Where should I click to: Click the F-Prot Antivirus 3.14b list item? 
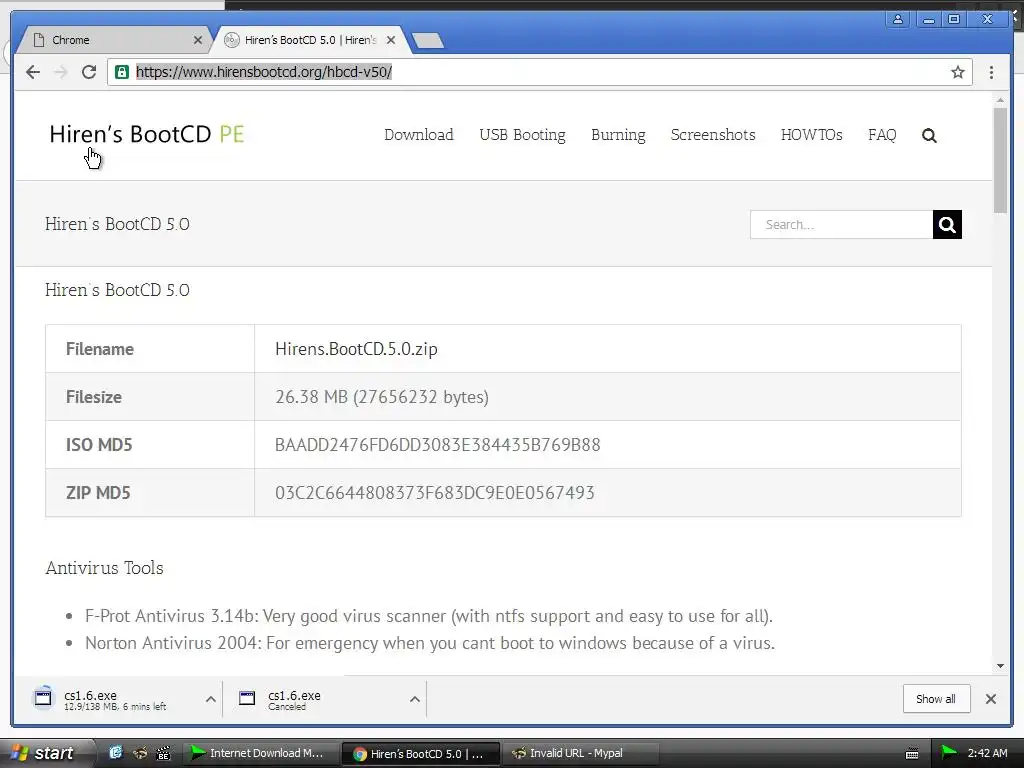(428, 616)
